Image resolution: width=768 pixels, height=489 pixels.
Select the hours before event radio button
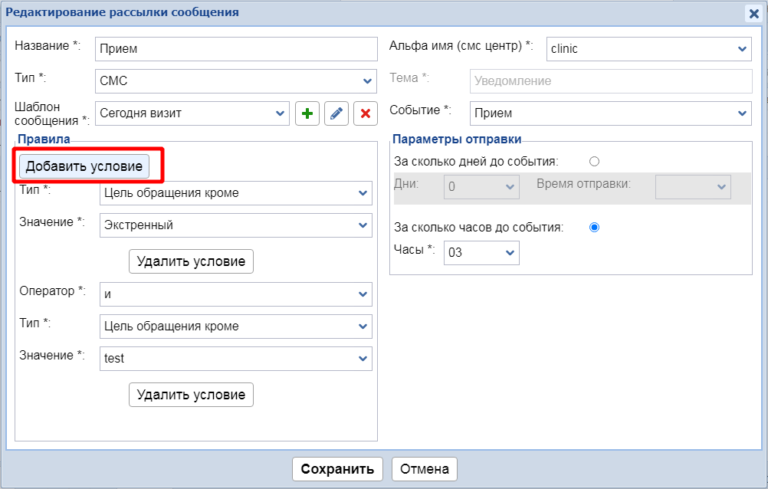tap(595, 227)
